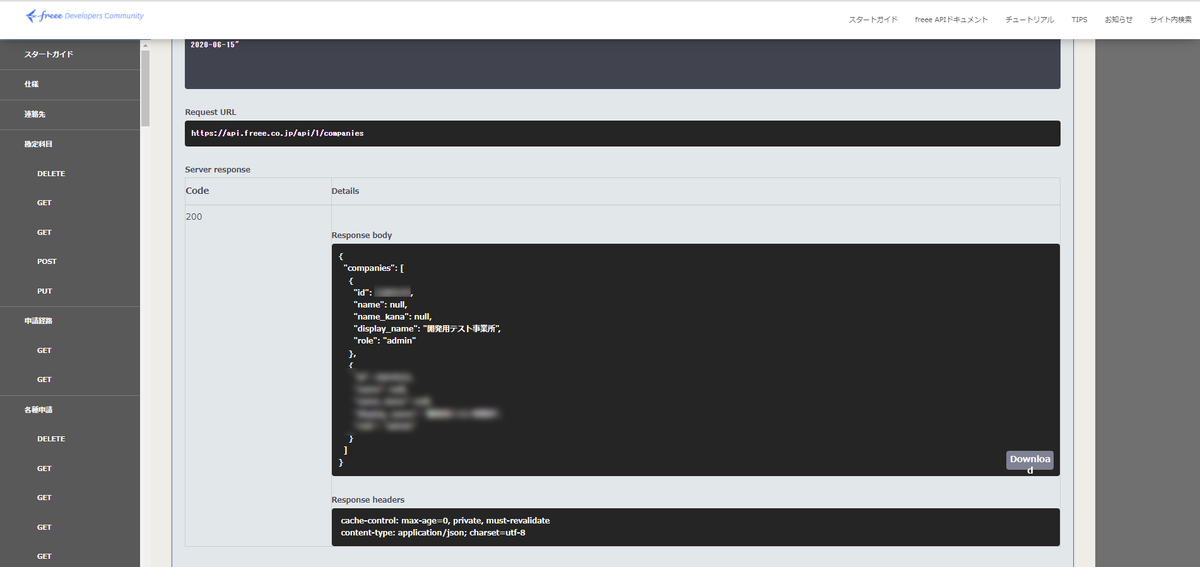Click the Server response heading
The height and width of the screenshot is (567, 1200).
tap(217, 169)
